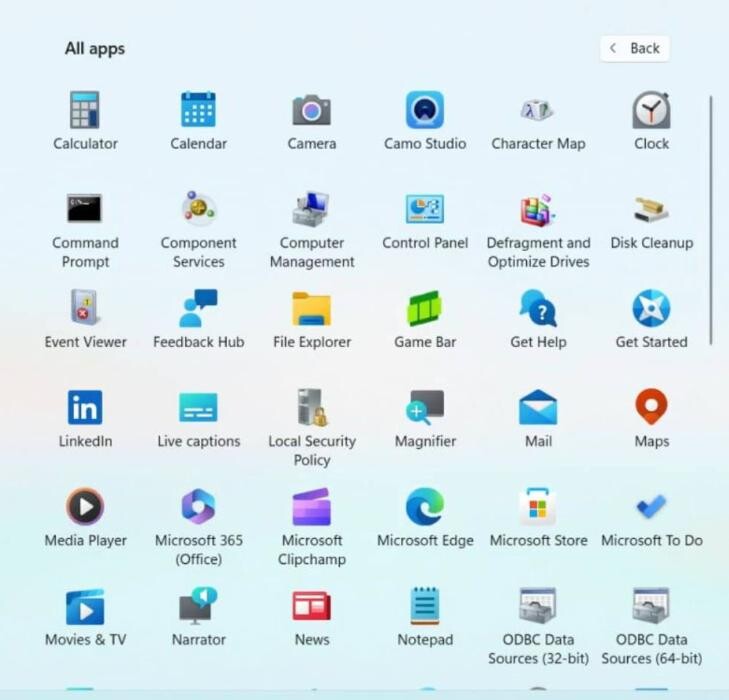
Task: Open Microsoft Edge browser
Action: (425, 507)
